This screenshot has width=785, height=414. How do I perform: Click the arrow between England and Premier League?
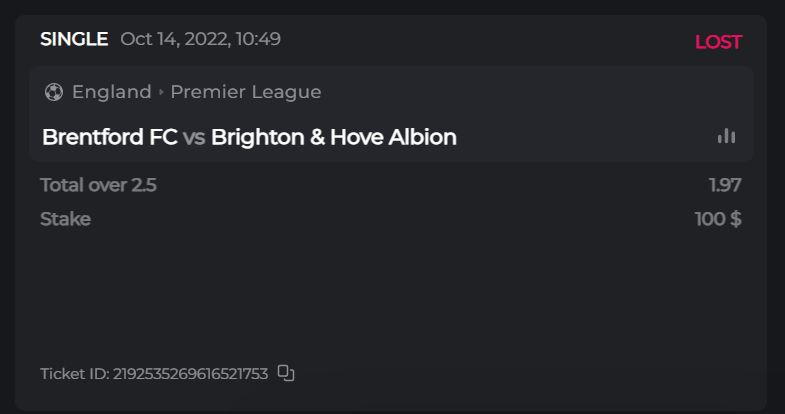point(161,92)
